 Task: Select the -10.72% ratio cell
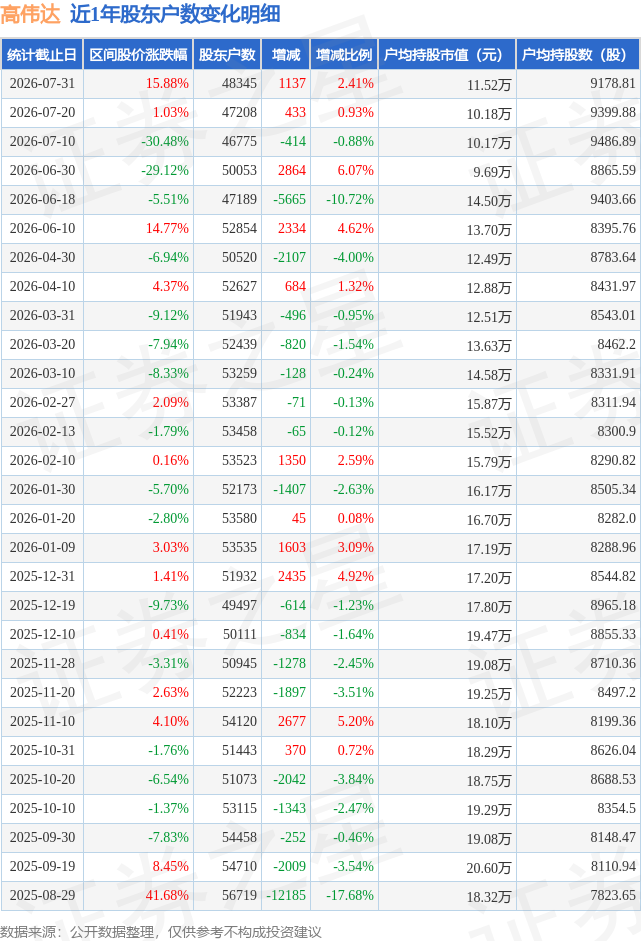(350, 199)
